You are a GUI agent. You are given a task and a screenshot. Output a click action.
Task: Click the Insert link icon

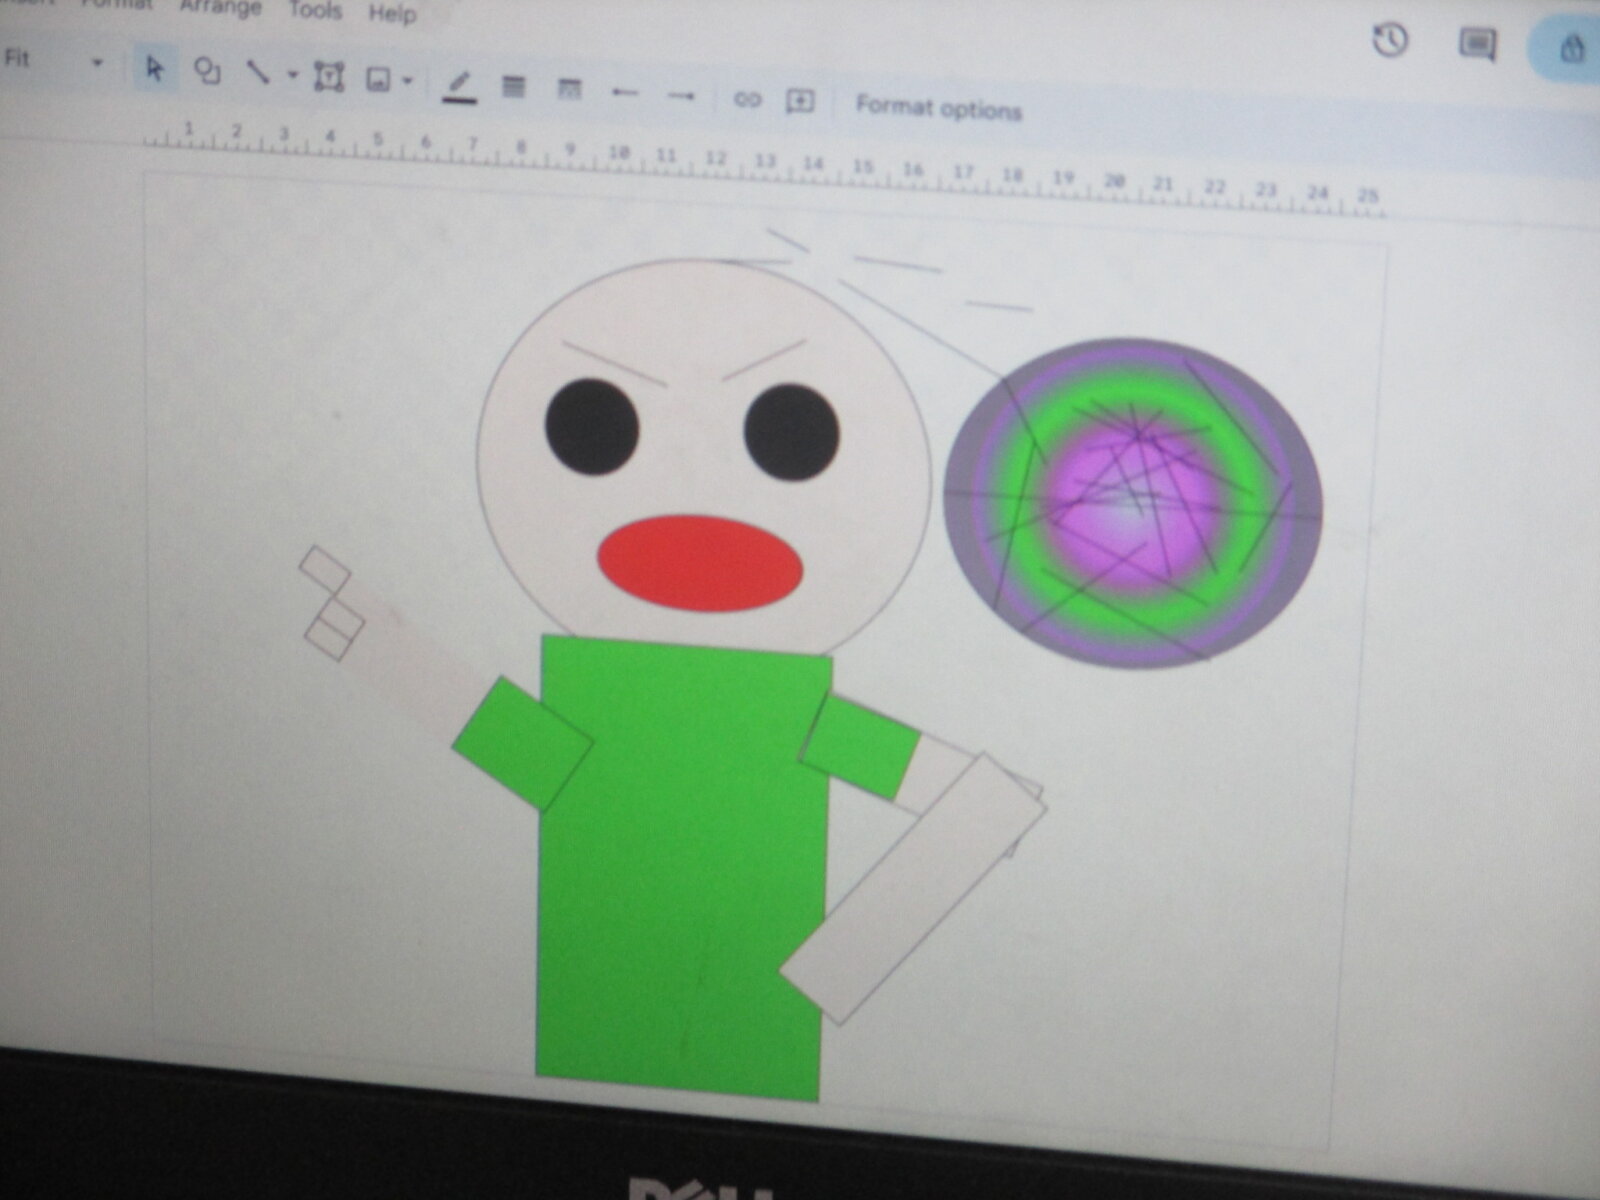(747, 99)
